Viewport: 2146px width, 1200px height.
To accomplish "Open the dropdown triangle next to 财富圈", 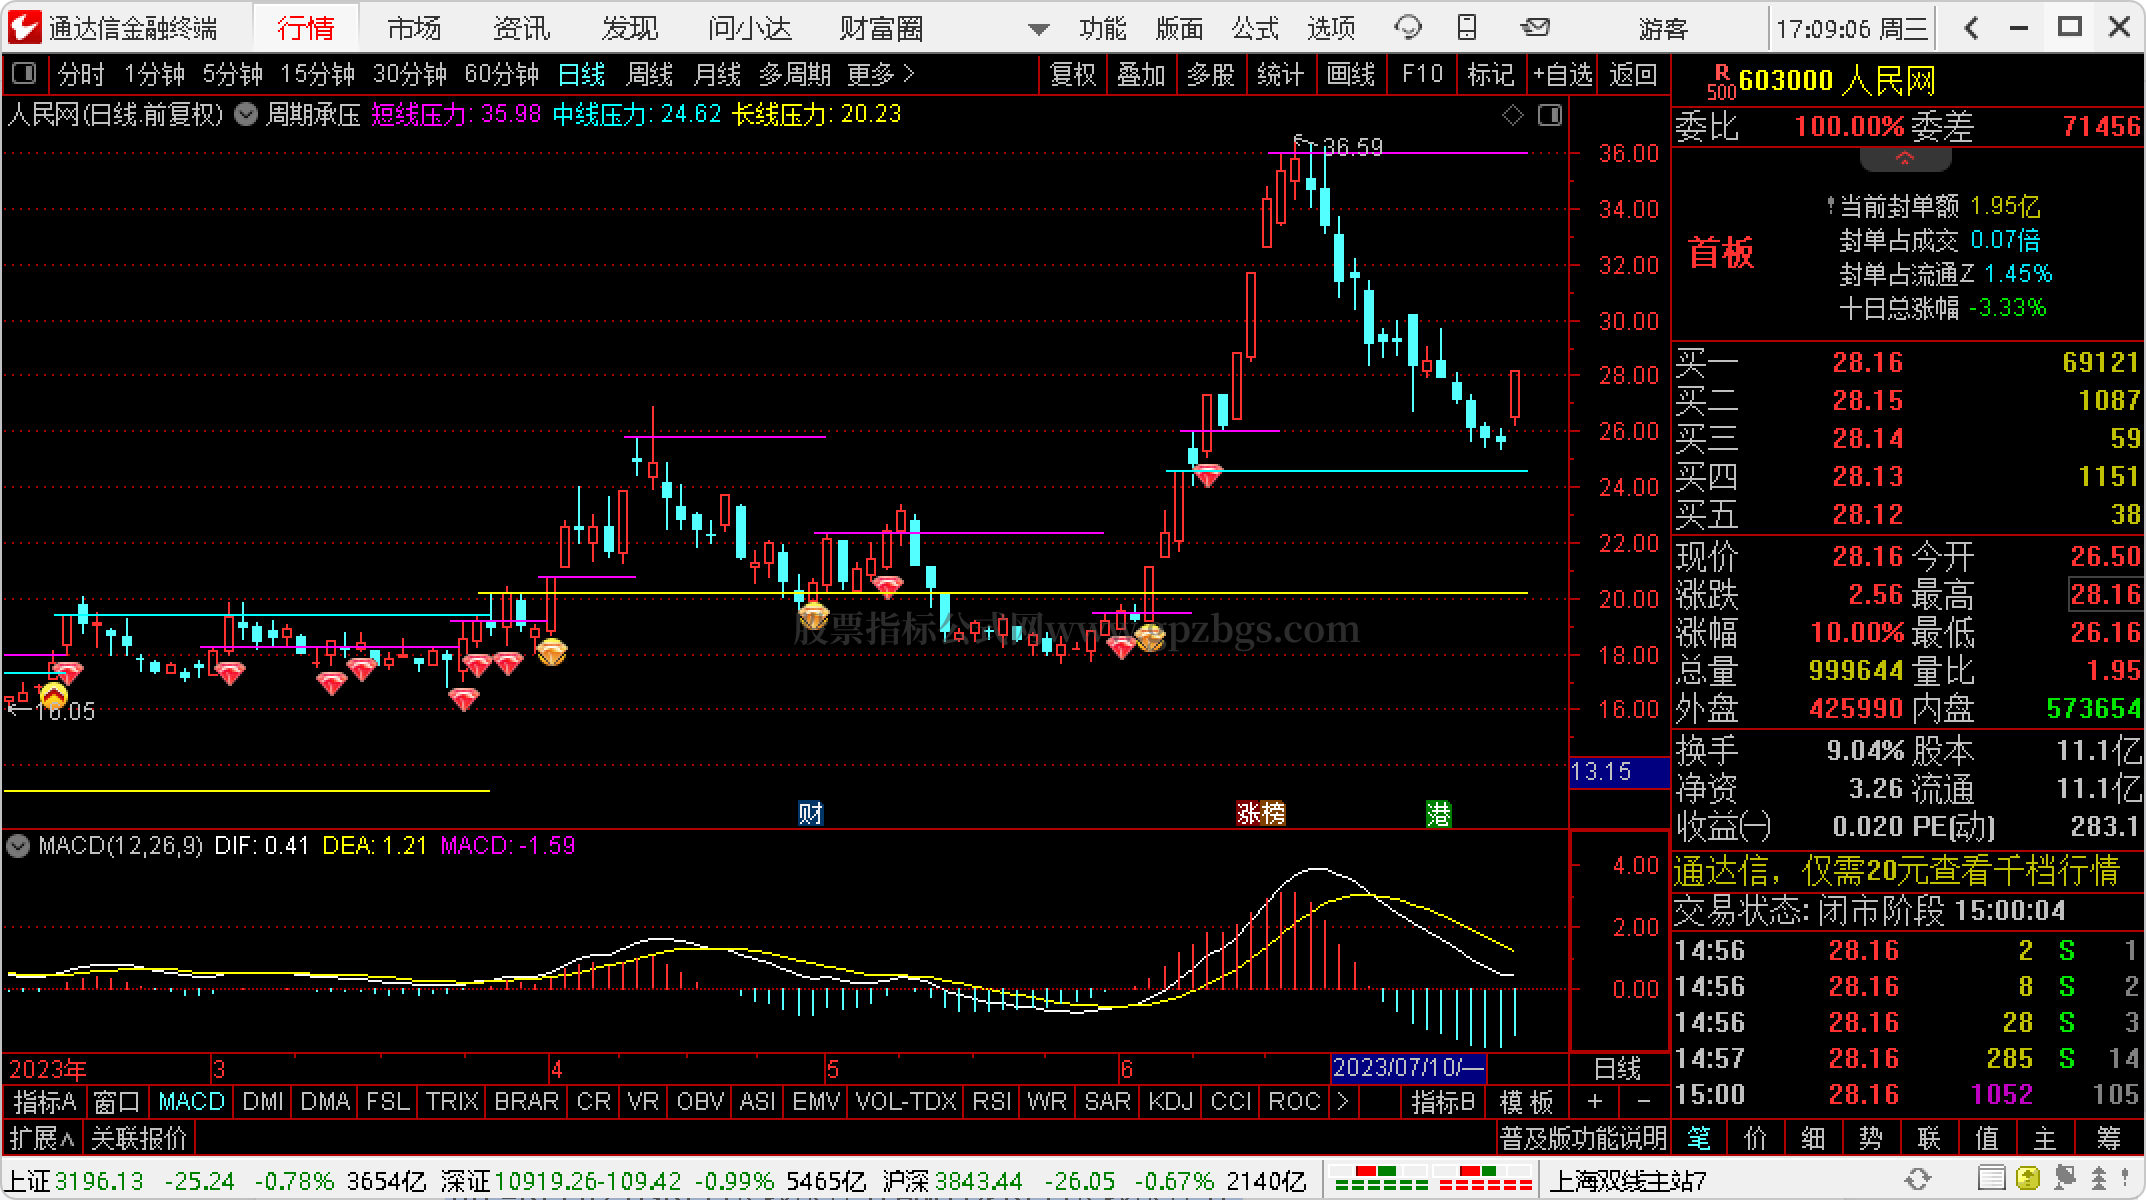I will click(x=1039, y=30).
